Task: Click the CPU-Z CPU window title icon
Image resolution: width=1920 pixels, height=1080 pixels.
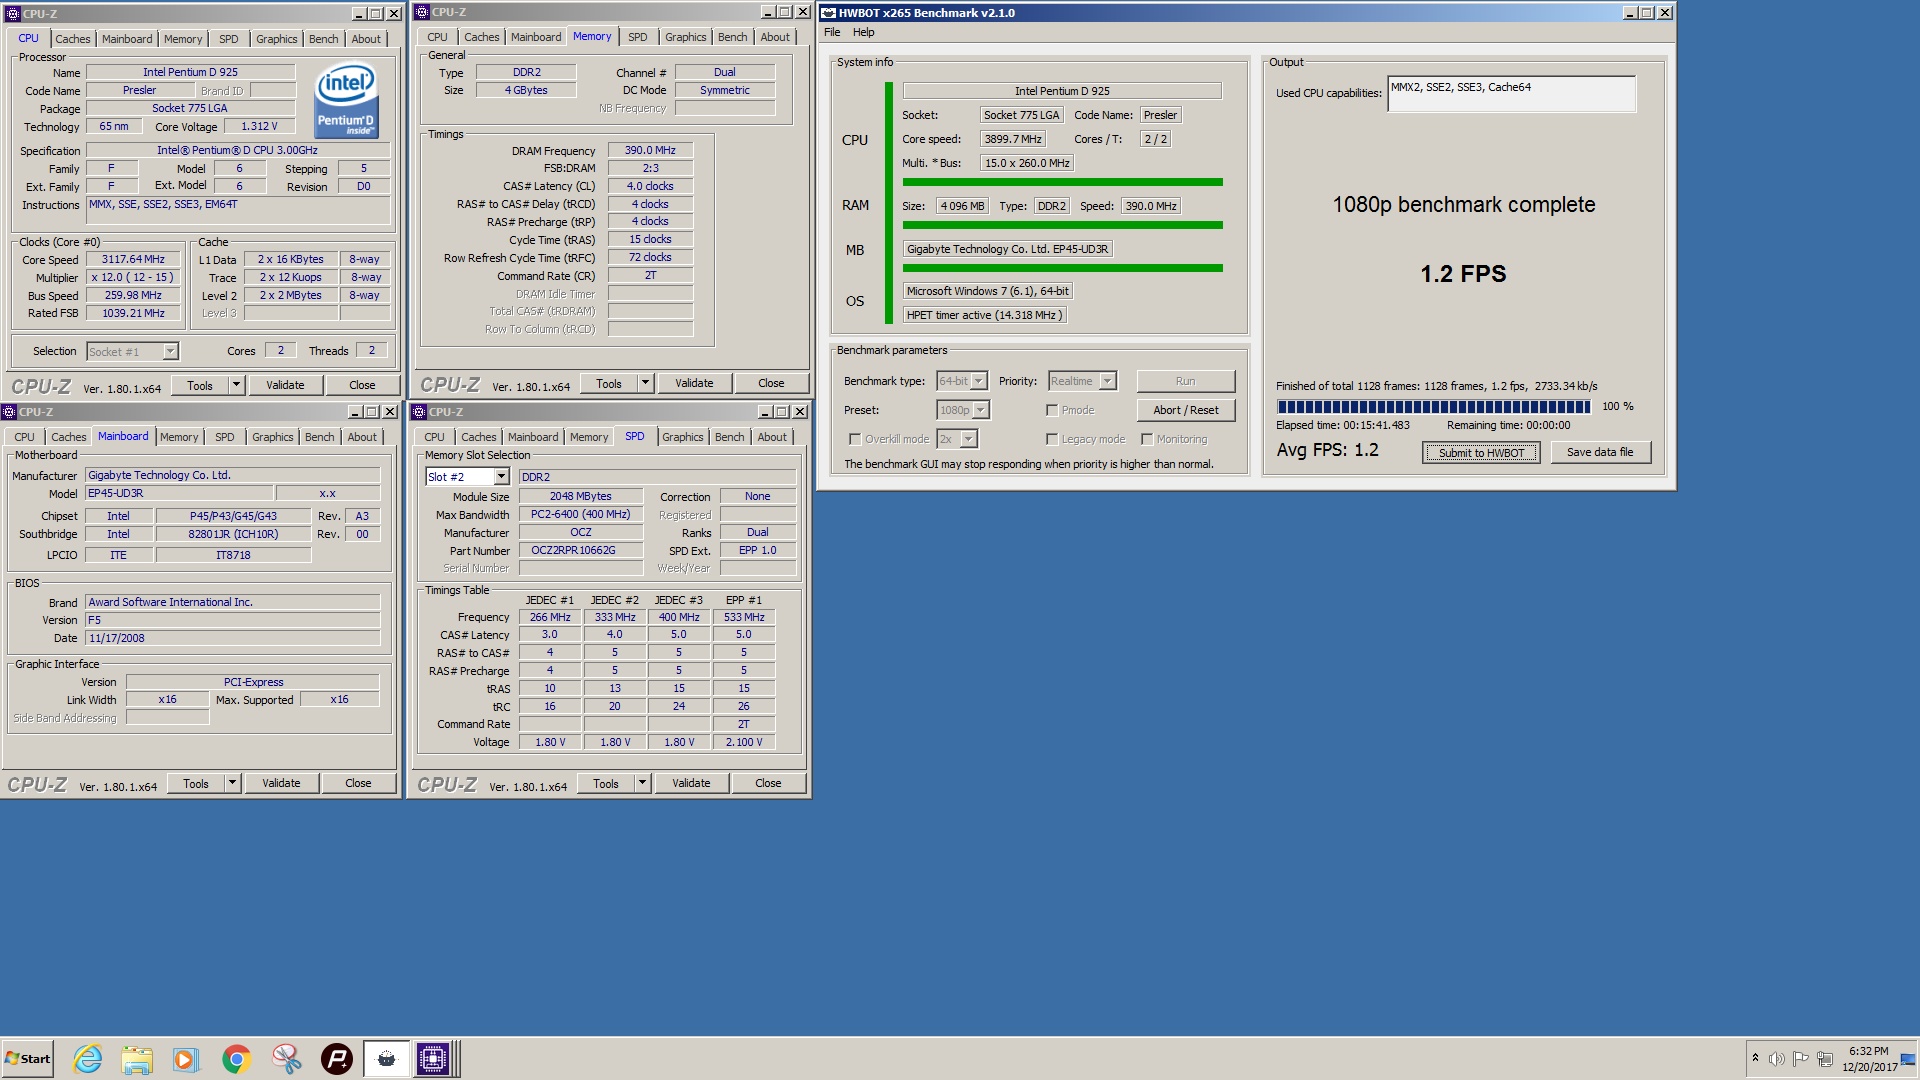Action: point(13,14)
